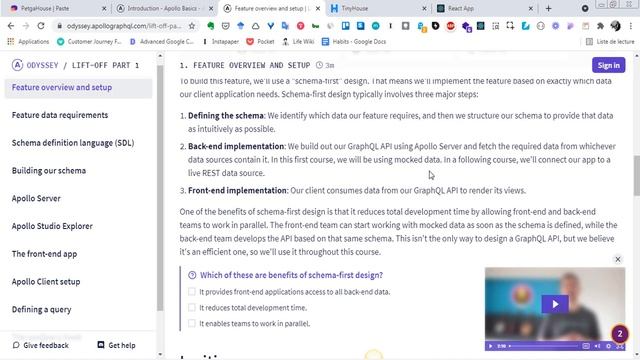
Task: Click the main page vertical scrollbar thumb
Action: coord(637,176)
